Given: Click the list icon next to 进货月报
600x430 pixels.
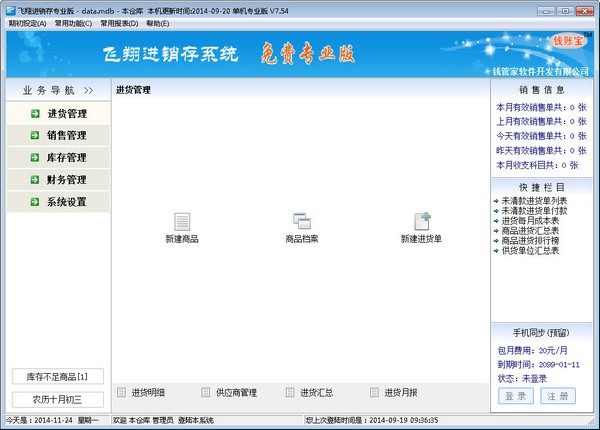Looking at the screenshot, I should tap(374, 392).
